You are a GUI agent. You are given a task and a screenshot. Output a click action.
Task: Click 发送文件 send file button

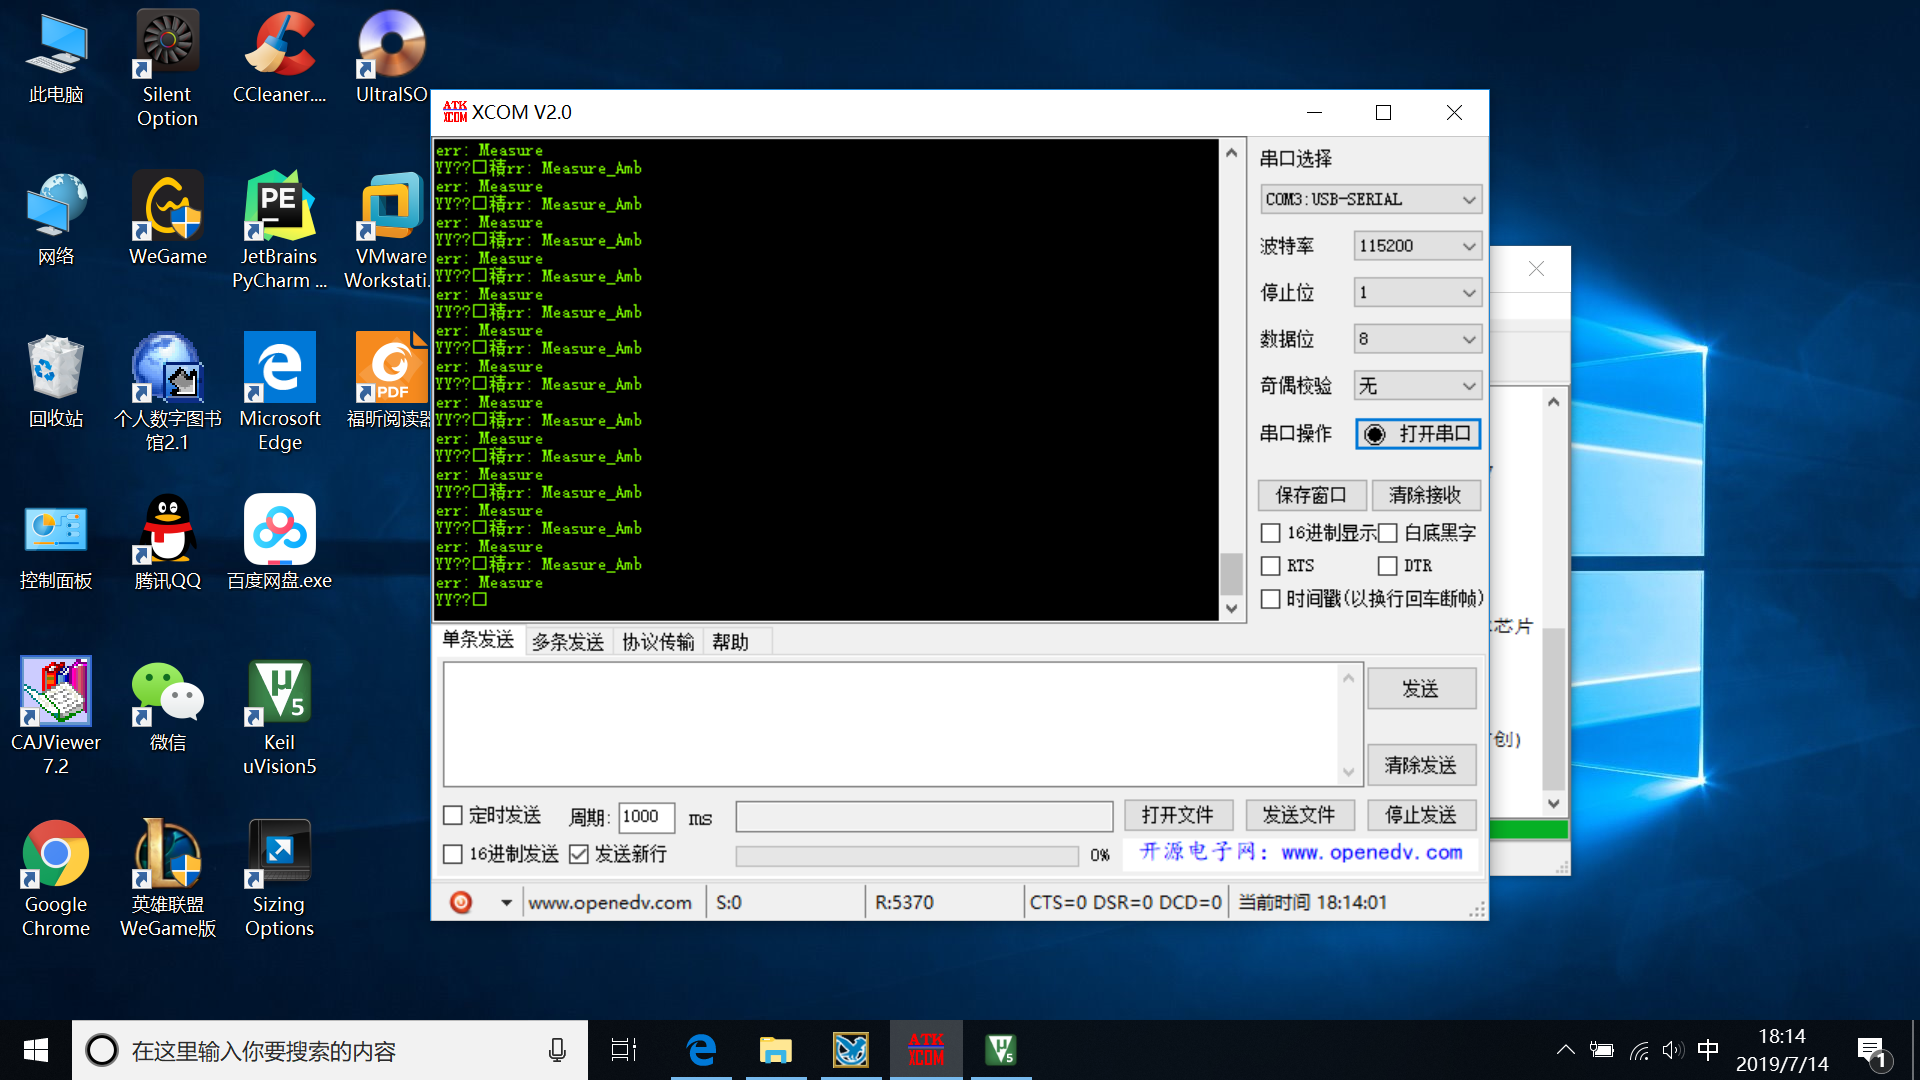pyautogui.click(x=1299, y=815)
